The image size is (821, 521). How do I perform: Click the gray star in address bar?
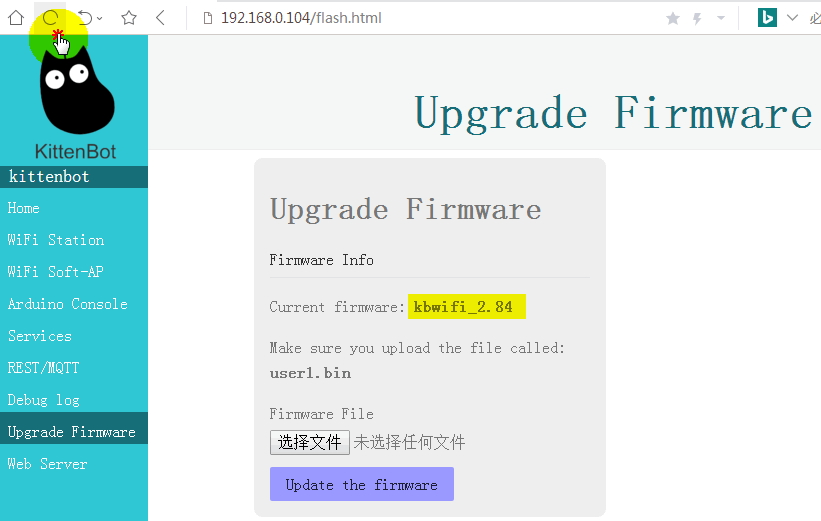[673, 19]
